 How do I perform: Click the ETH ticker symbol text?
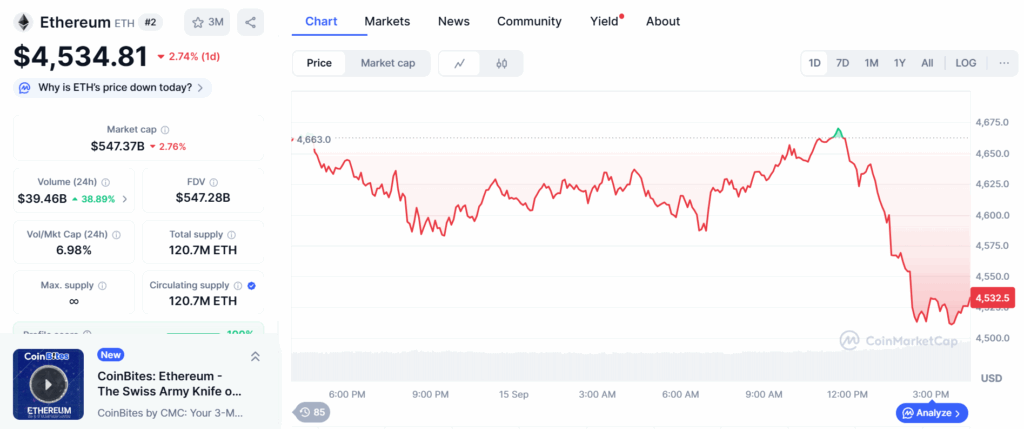pos(124,23)
